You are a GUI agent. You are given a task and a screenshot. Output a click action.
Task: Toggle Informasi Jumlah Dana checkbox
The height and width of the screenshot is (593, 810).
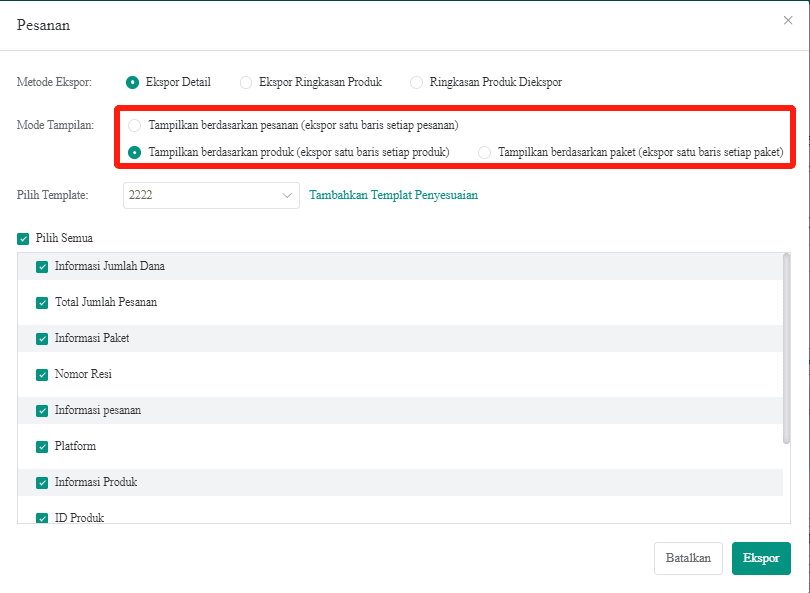(x=42, y=267)
